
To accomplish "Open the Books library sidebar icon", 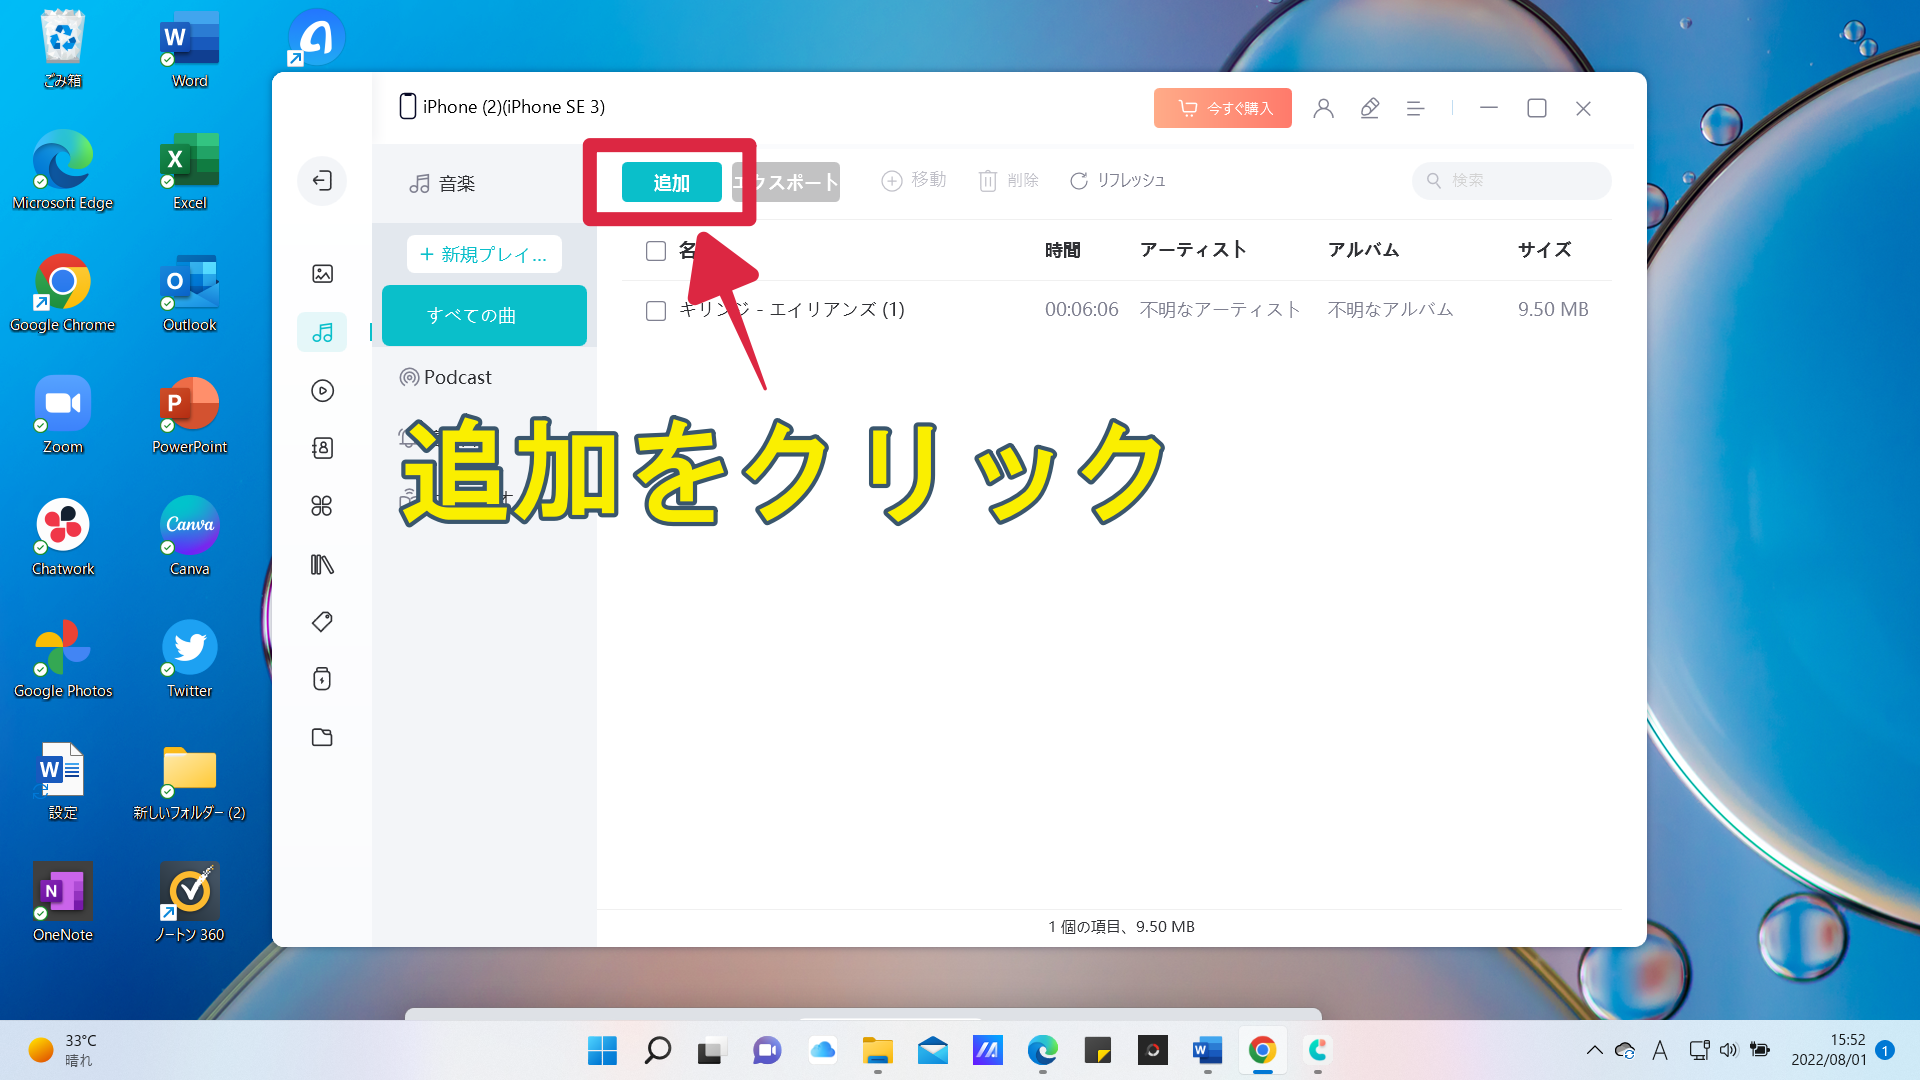I will coord(322,564).
